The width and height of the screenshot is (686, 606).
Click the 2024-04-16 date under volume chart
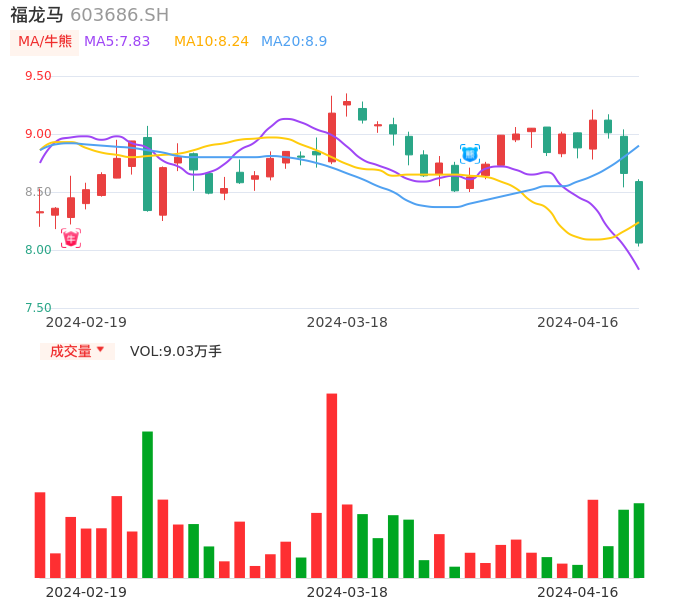click(x=578, y=592)
